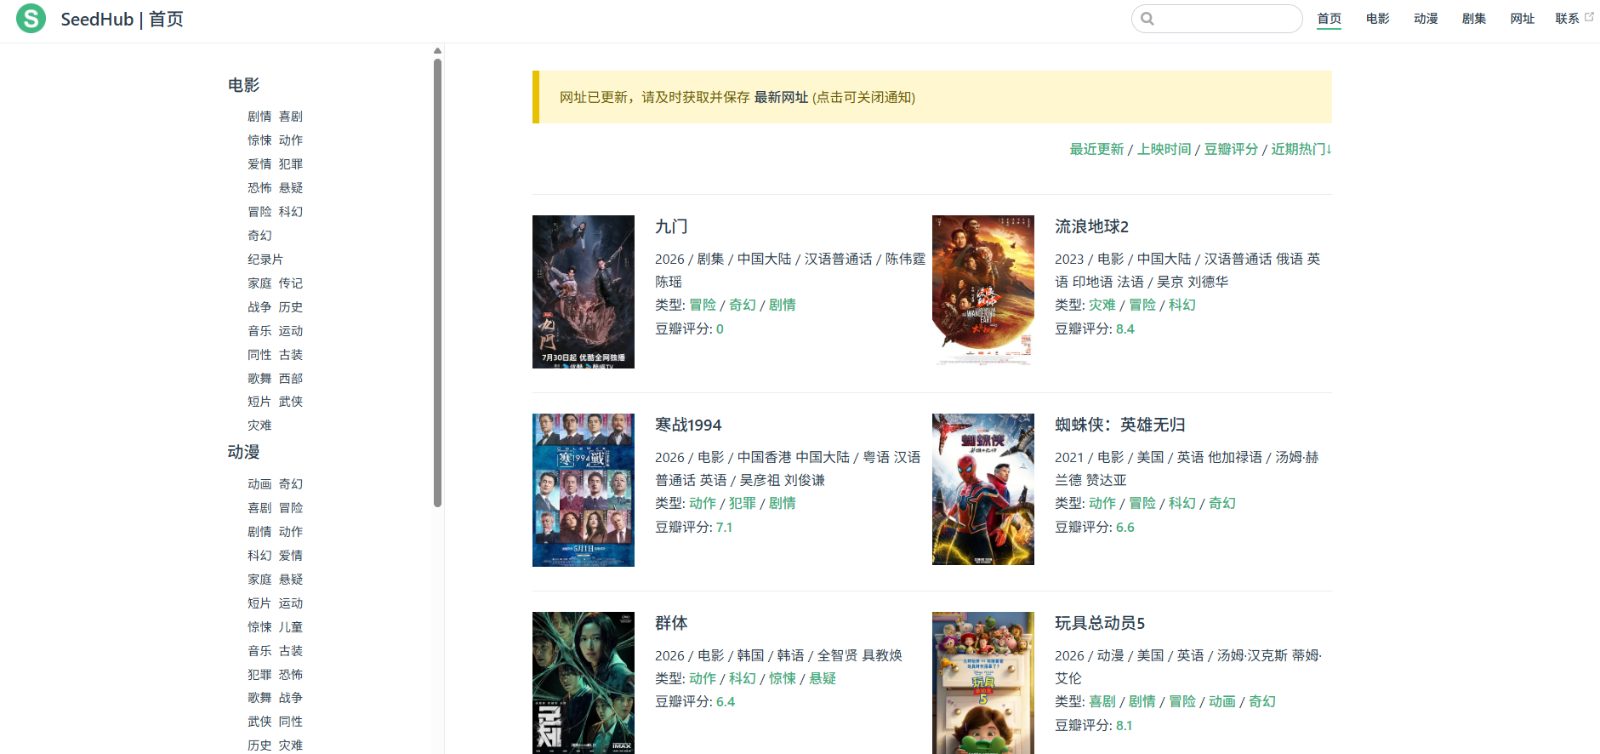Dismiss the yellow URL update notice
Image resolution: width=1600 pixels, height=754 pixels.
[x=932, y=97]
